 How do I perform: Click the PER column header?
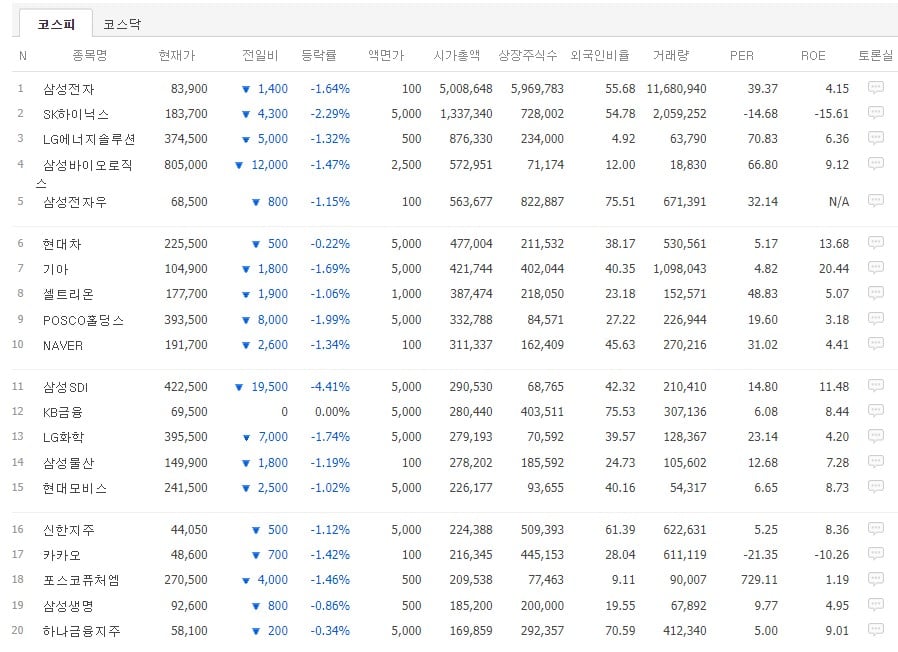pos(742,56)
